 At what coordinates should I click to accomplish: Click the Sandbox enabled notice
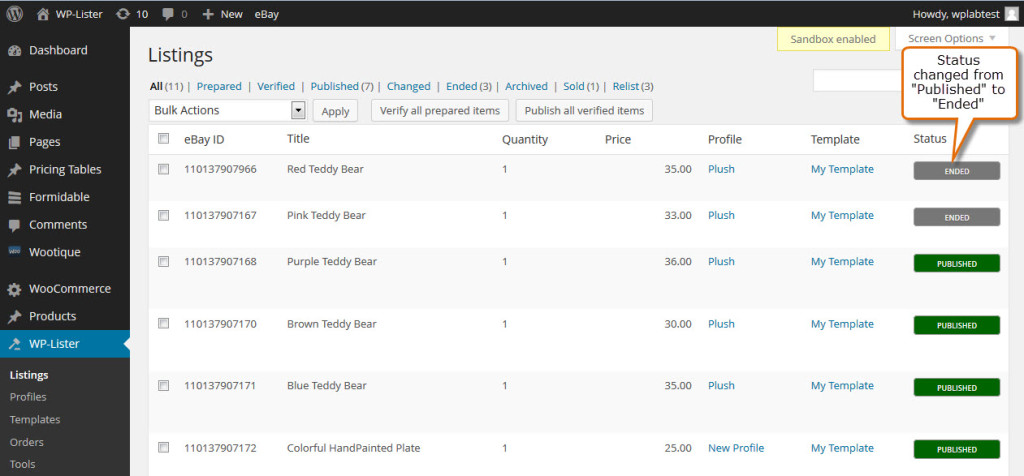coord(833,39)
